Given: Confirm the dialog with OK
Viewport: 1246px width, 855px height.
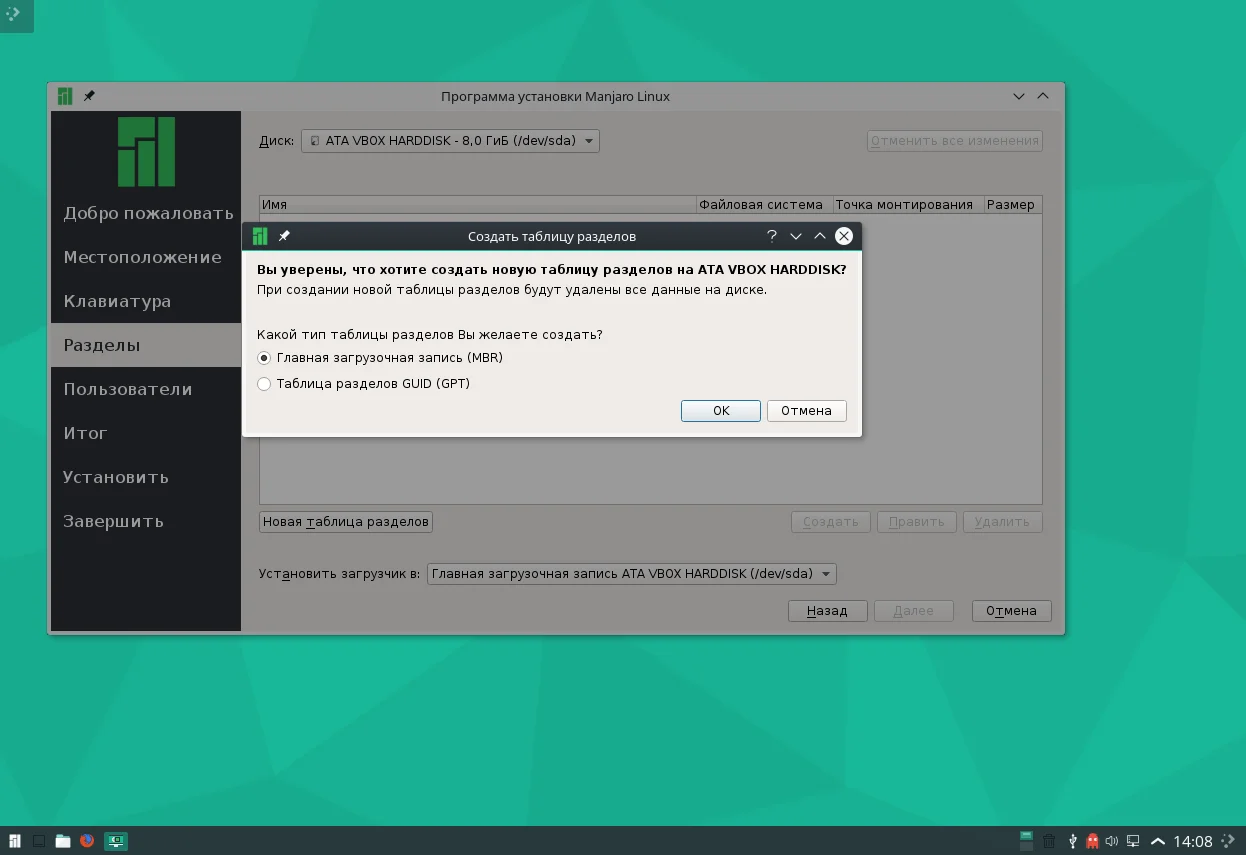Looking at the screenshot, I should 721,411.
